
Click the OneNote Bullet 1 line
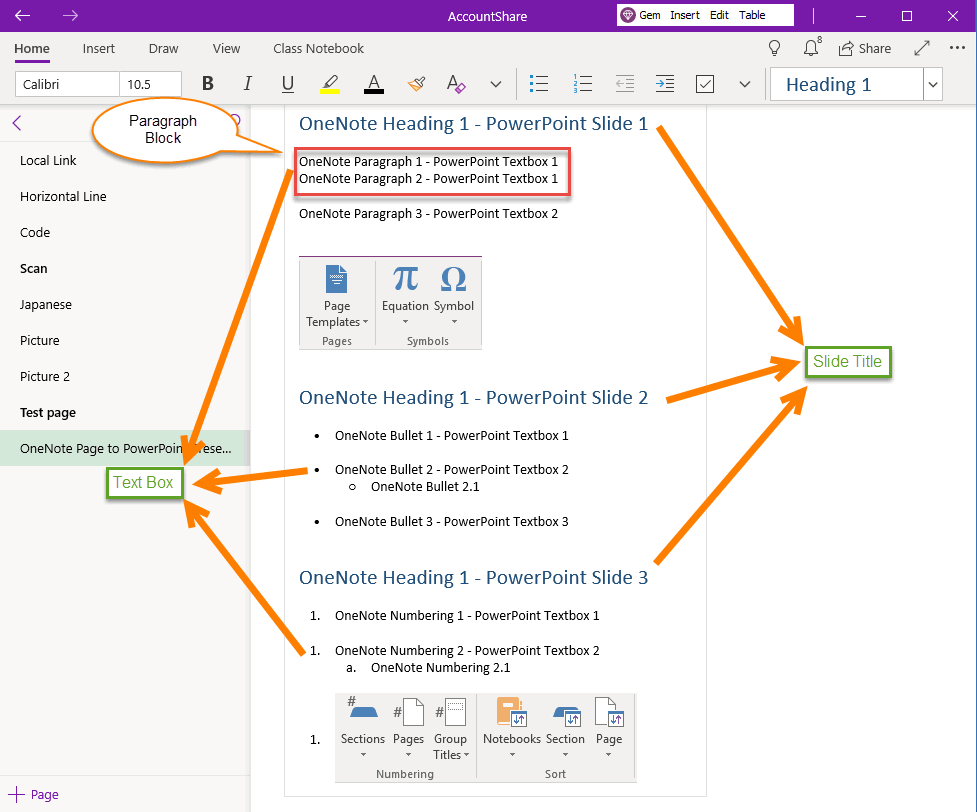coord(452,436)
